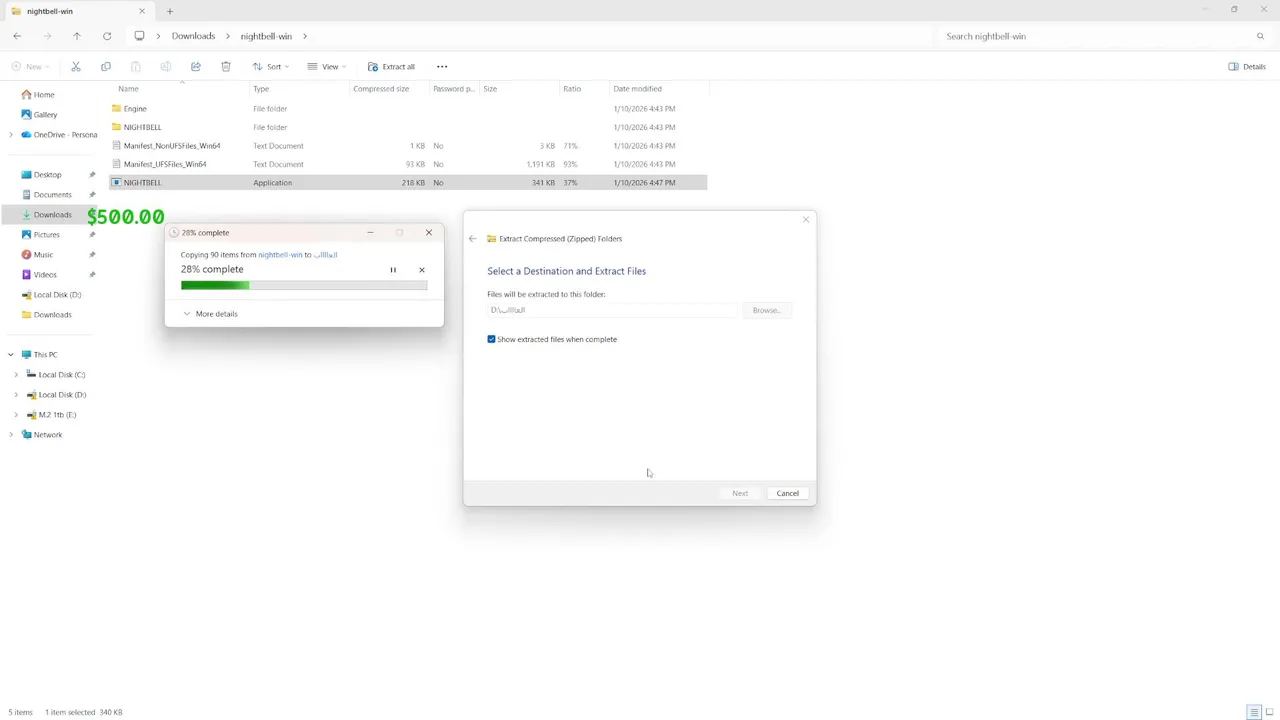Click the Share icon in the toolbar

(x=196, y=67)
